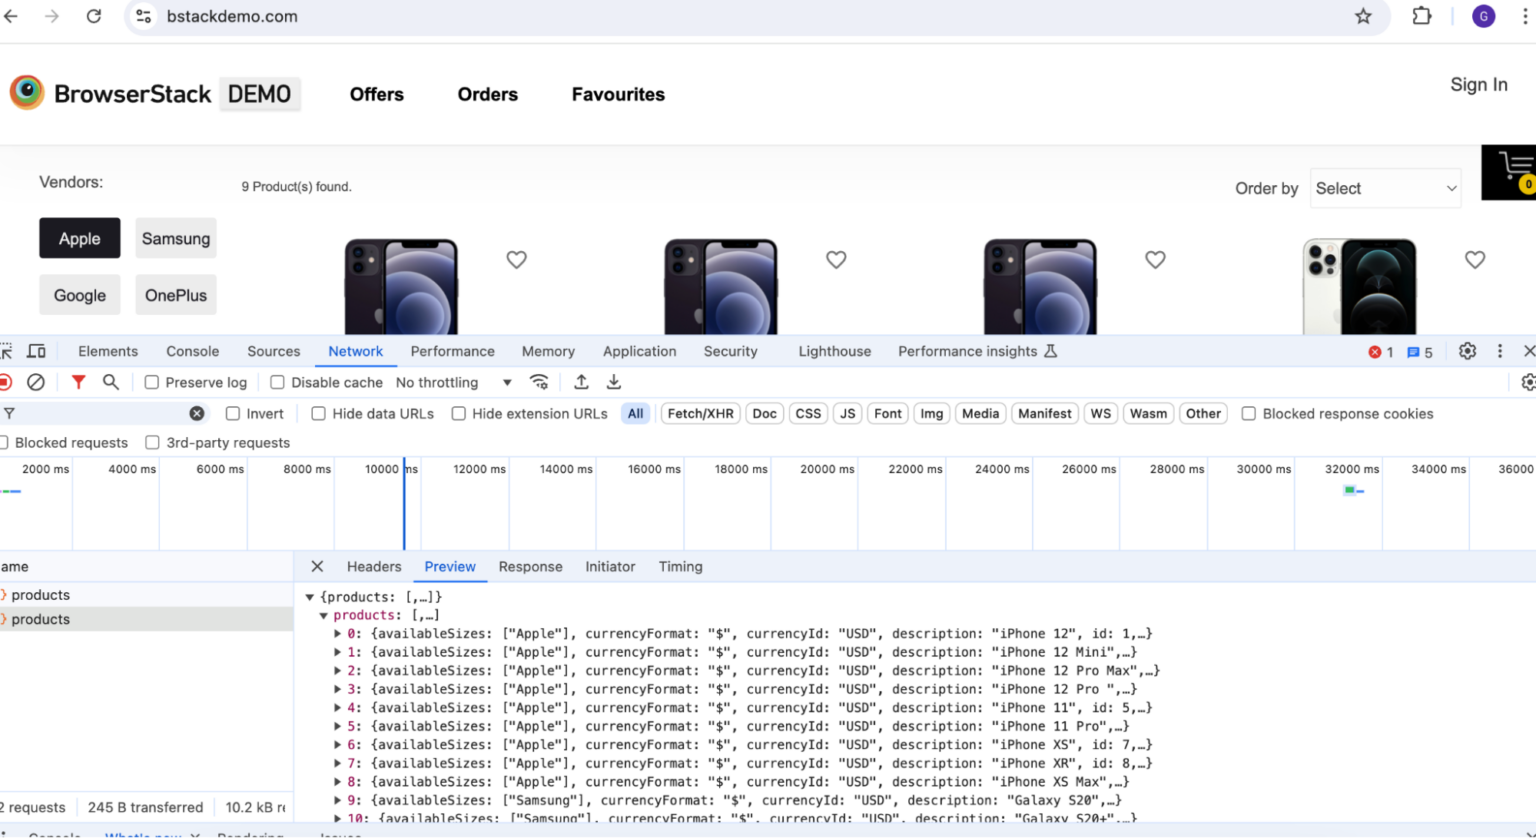Open the Order by Select dropdown
The height and width of the screenshot is (838, 1536).
pos(1385,188)
